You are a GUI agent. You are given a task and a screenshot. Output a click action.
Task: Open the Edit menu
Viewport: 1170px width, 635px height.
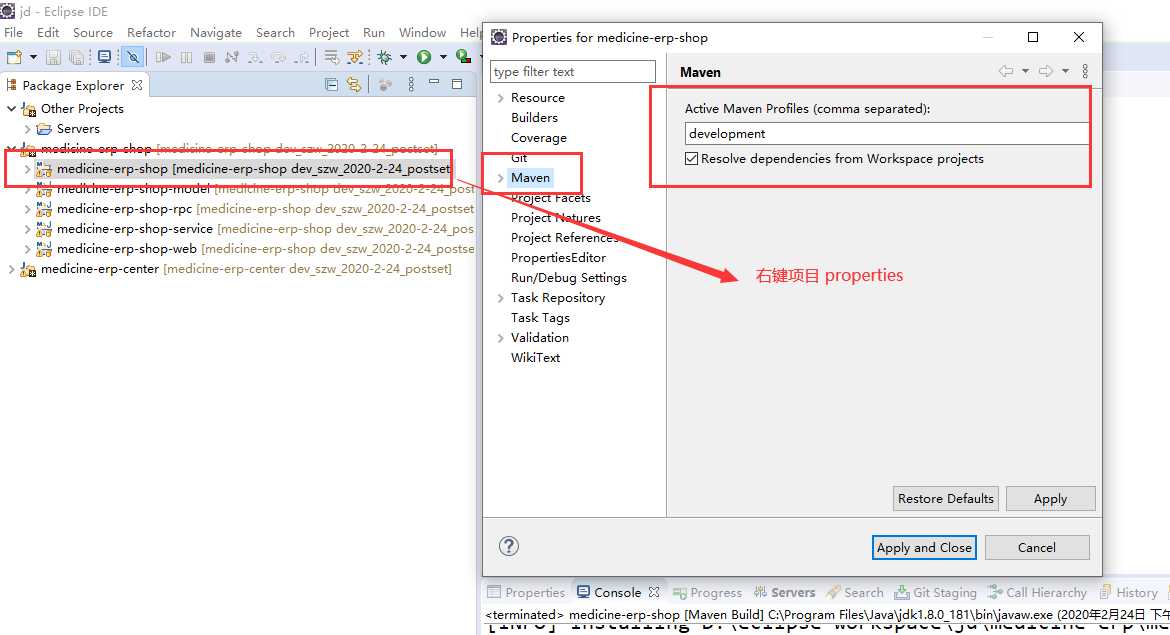point(48,32)
